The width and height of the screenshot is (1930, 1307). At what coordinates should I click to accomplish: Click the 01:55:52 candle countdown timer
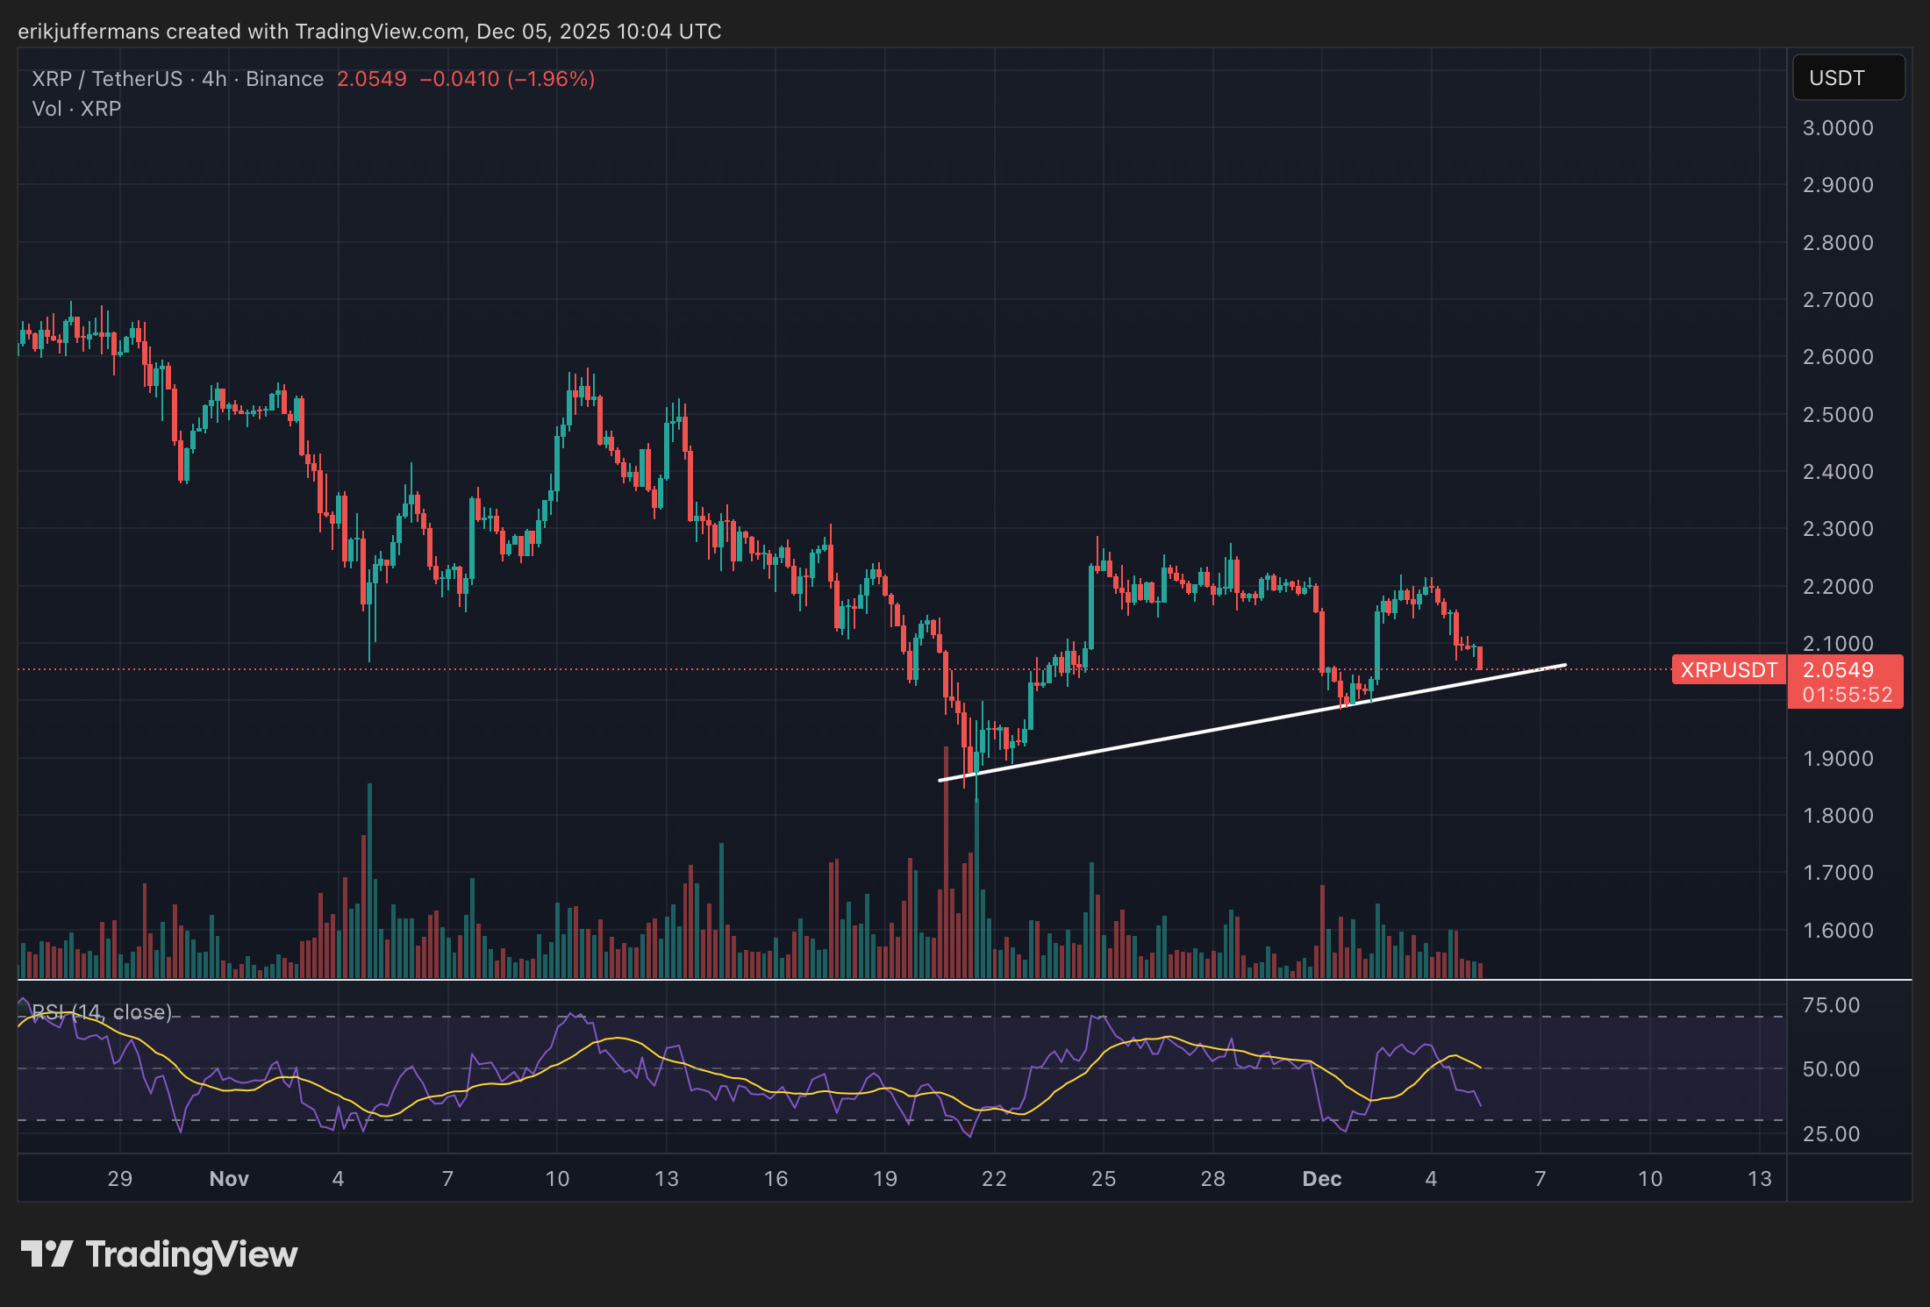[1847, 695]
